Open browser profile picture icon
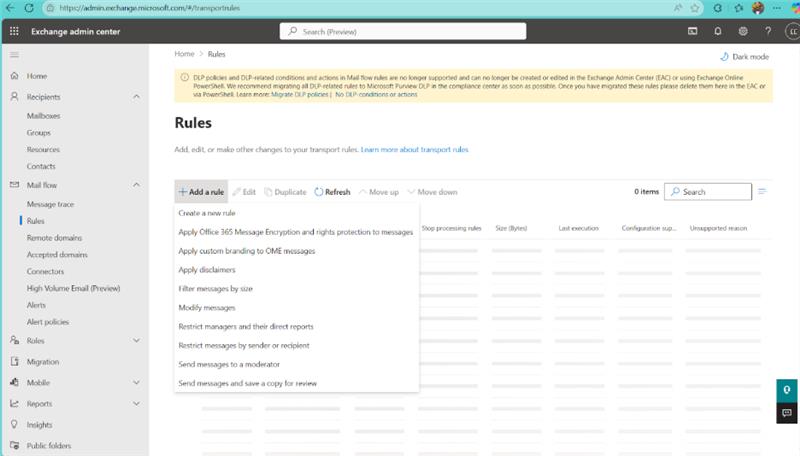This screenshot has width=800, height=456. (758, 8)
